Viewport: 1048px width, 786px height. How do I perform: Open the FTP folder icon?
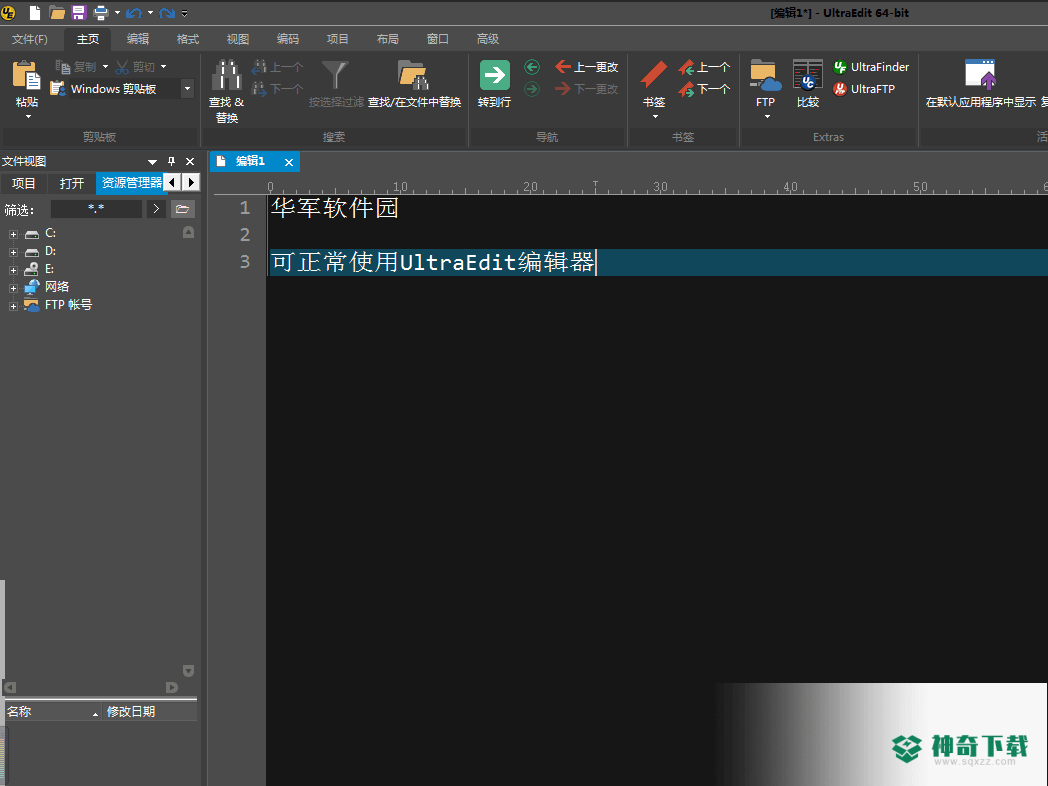(765, 75)
